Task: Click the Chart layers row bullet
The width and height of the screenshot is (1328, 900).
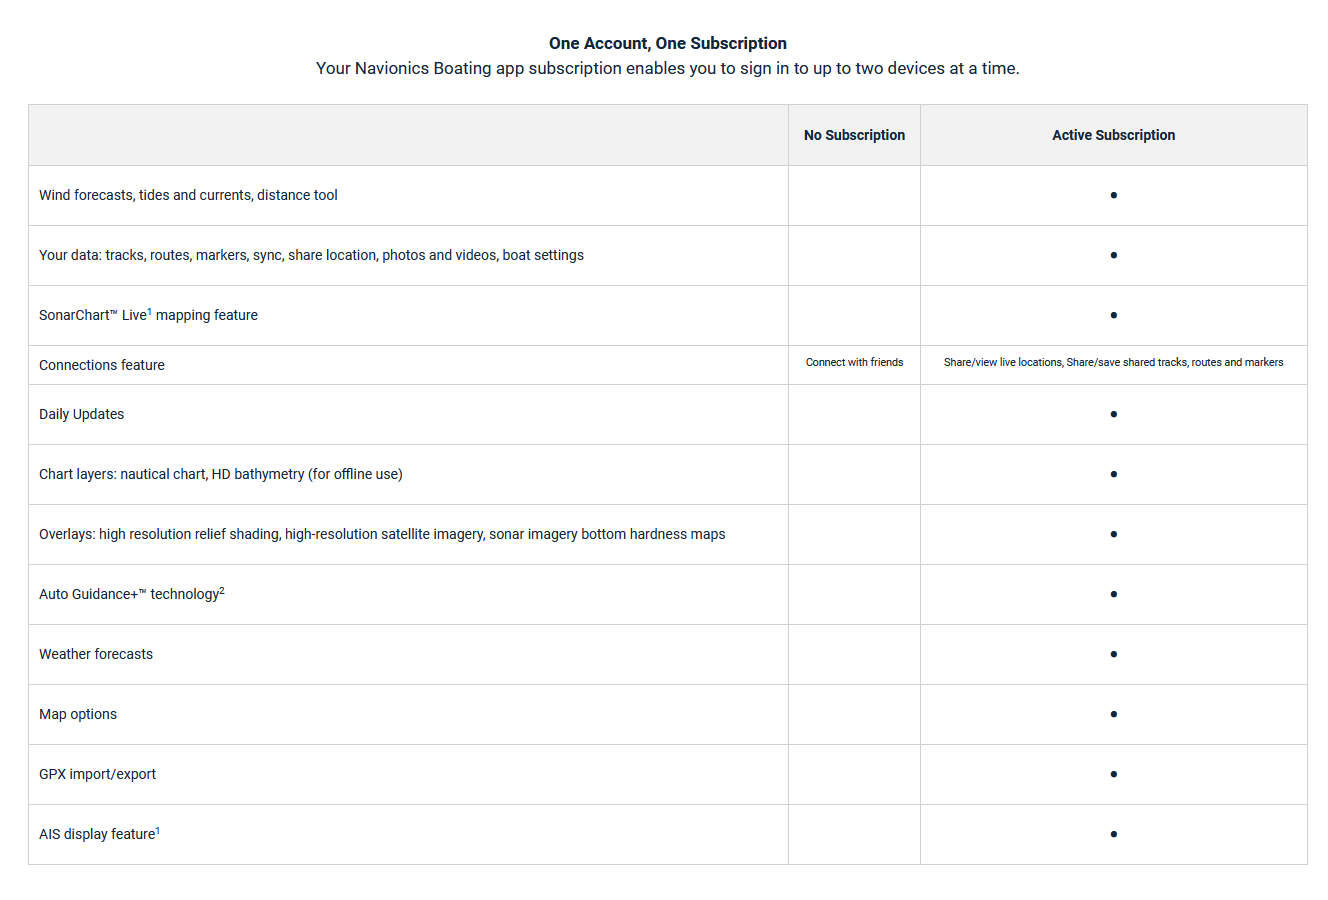Action: click(x=1113, y=474)
